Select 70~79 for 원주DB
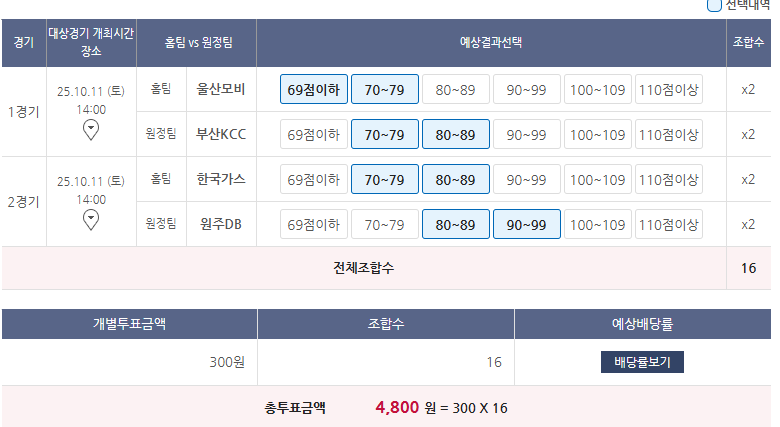This screenshot has width=780, height=427. point(385,224)
